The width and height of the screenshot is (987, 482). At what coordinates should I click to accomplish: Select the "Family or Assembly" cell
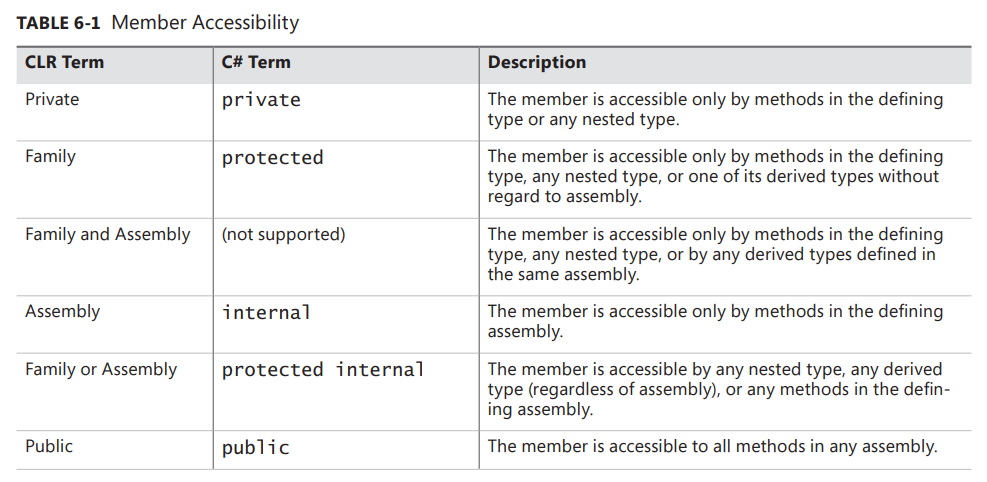tap(101, 370)
